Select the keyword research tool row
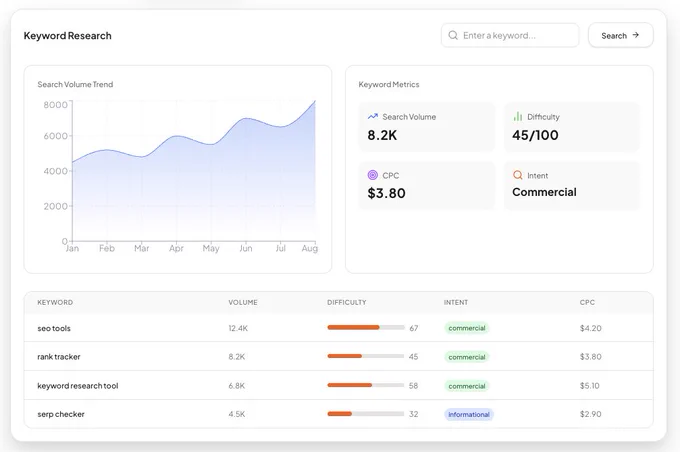 pyautogui.click(x=338, y=385)
